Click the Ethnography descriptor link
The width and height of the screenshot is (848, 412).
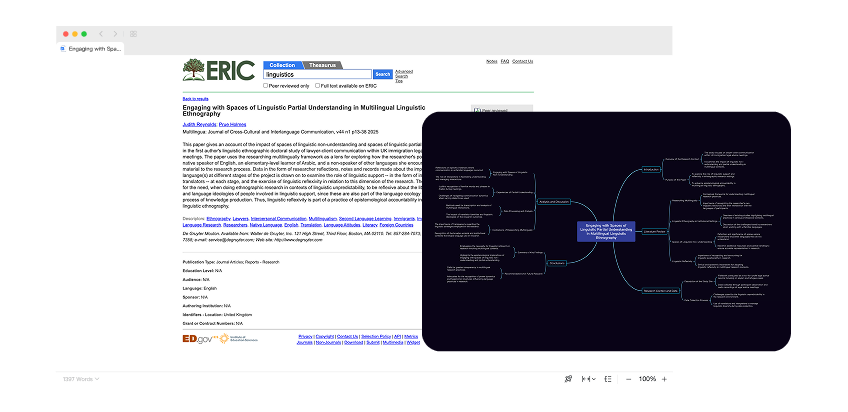coord(218,218)
